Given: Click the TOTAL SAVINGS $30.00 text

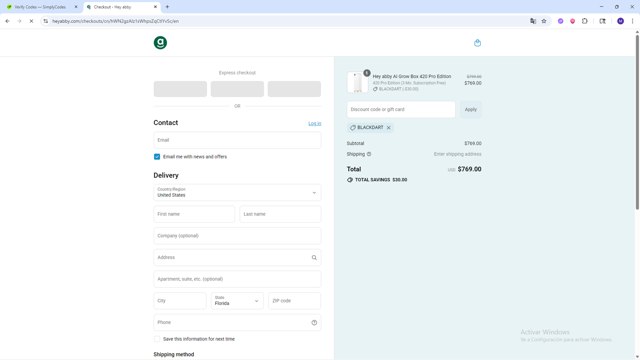Looking at the screenshot, I should (381, 180).
